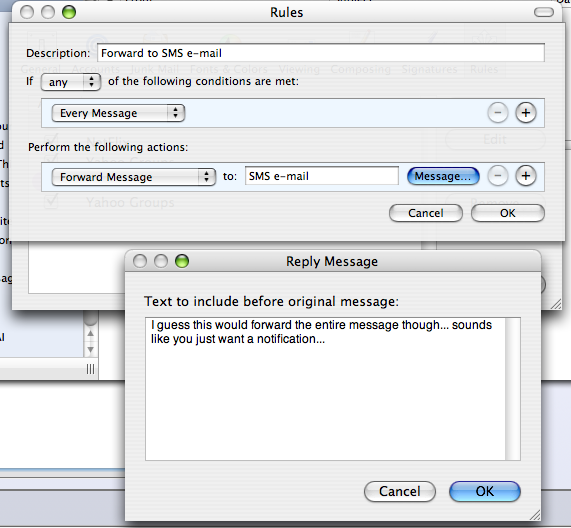Toggle the toolbar pill button in Rules title bar

(544, 12)
